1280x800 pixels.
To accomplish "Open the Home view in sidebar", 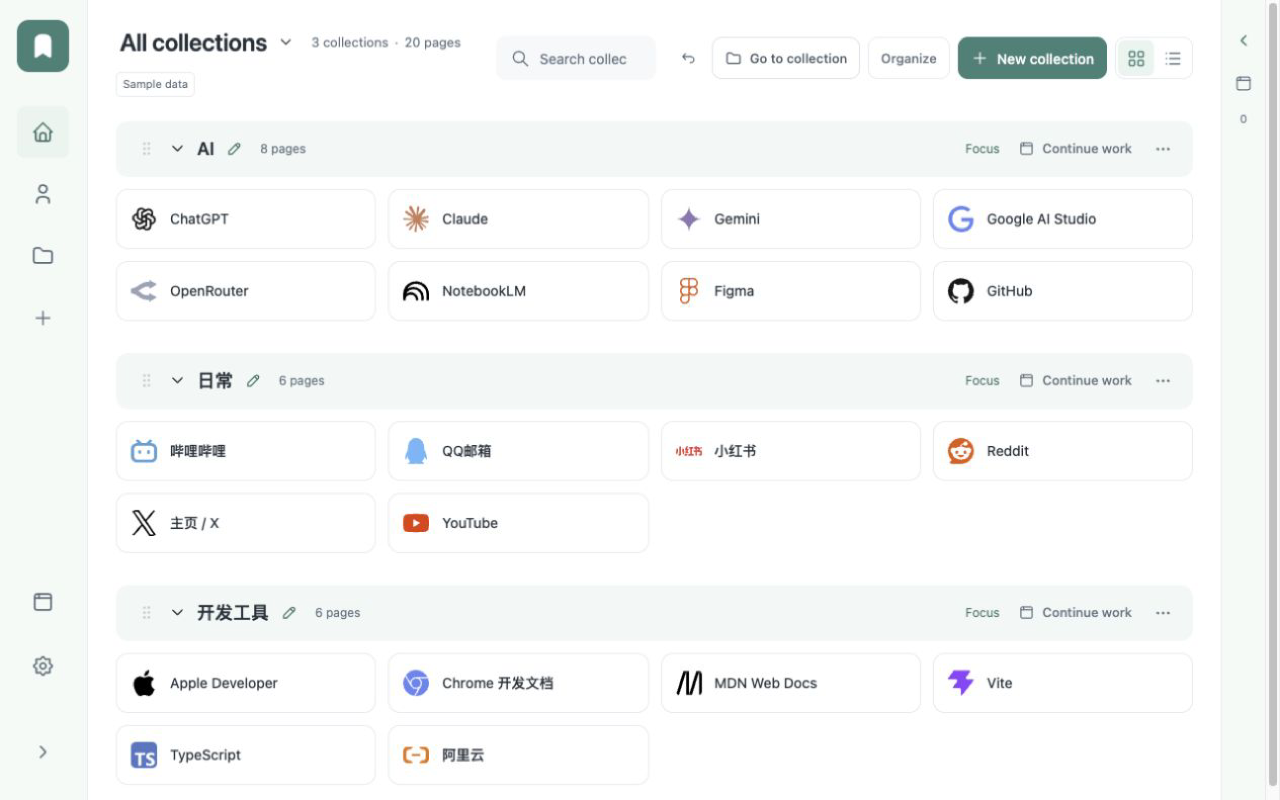I will click(x=43, y=132).
